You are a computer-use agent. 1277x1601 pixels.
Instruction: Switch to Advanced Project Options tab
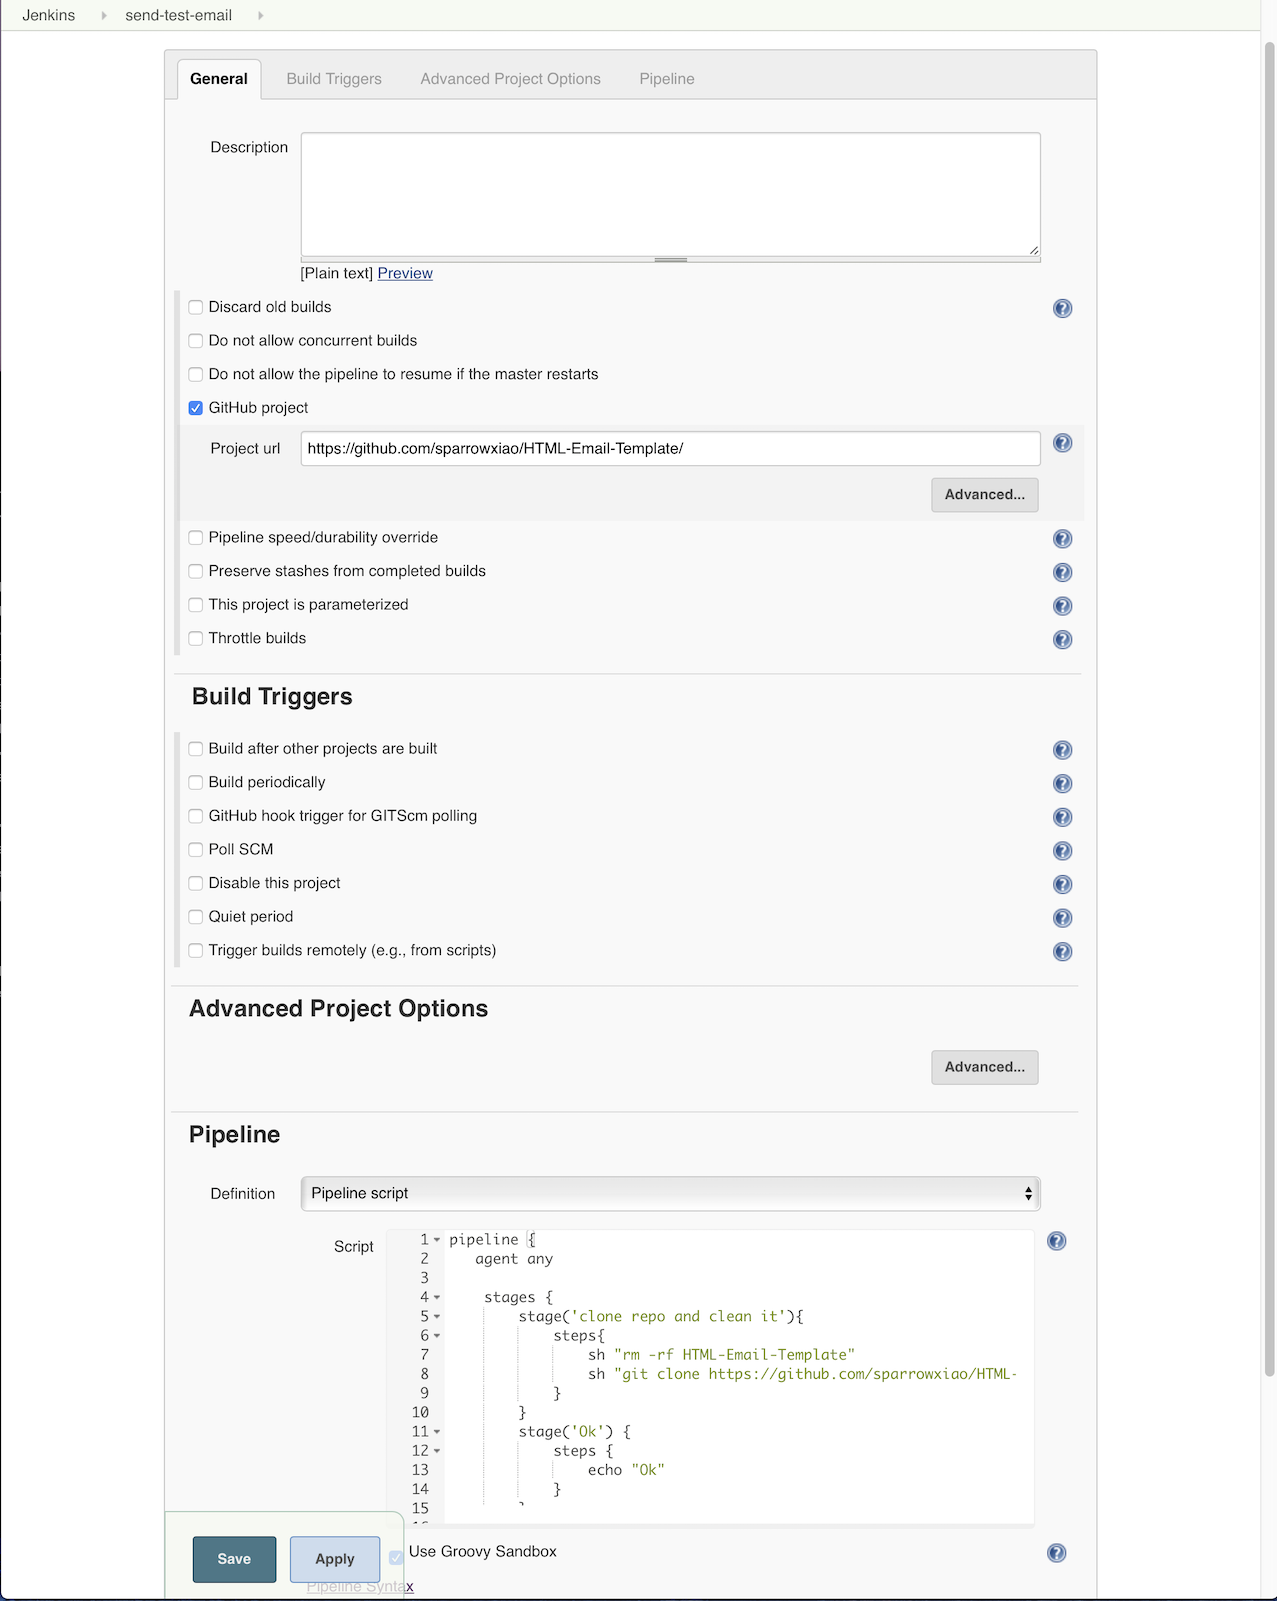(x=510, y=79)
